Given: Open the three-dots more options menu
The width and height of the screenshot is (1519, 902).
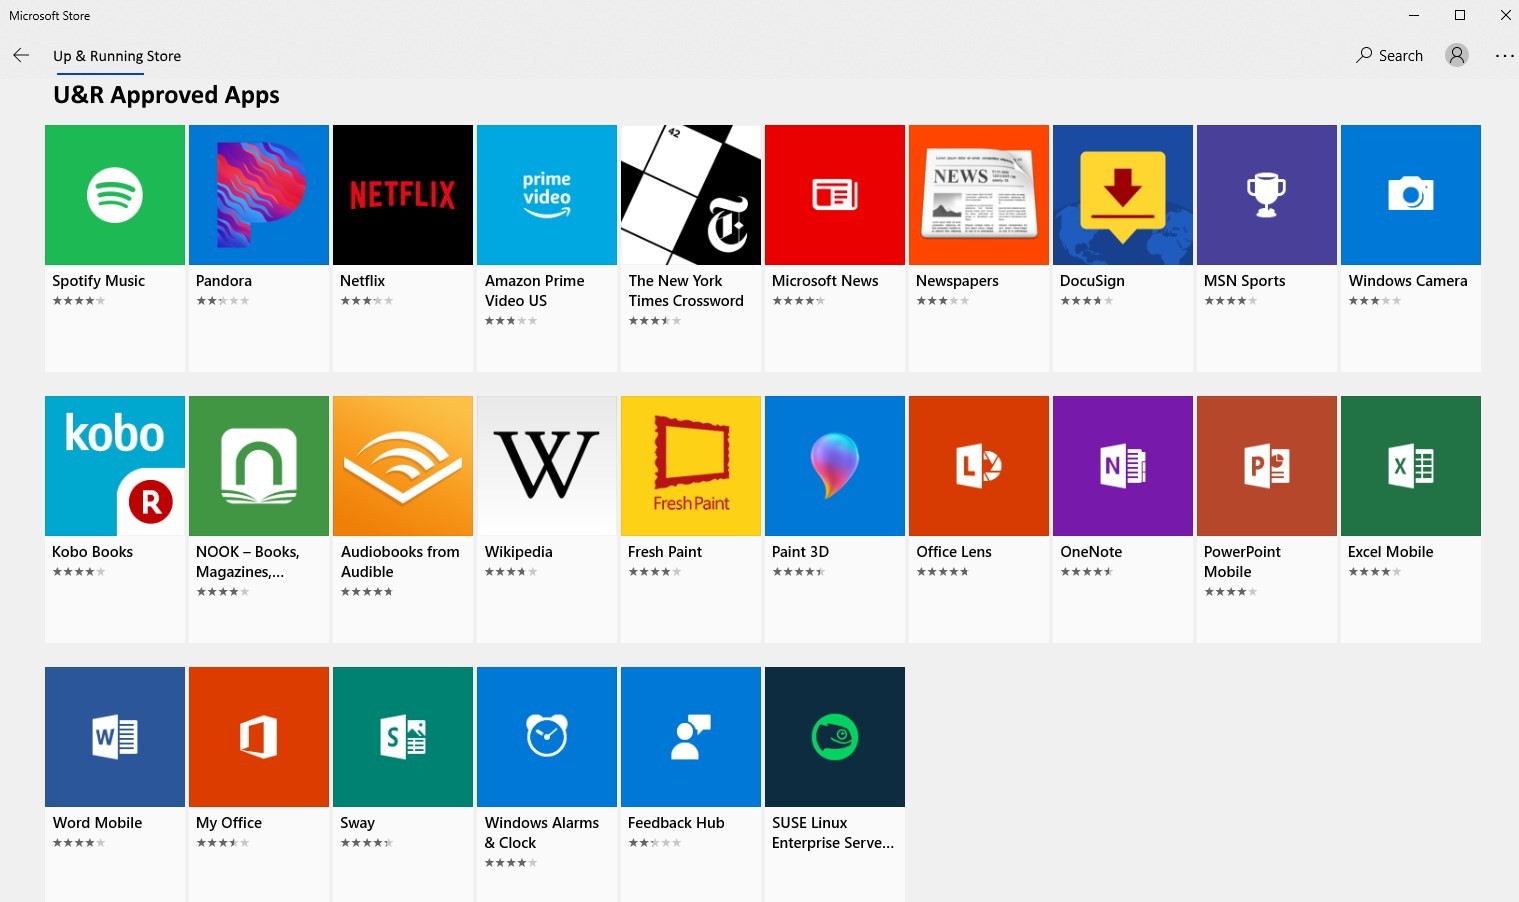Looking at the screenshot, I should (1504, 56).
